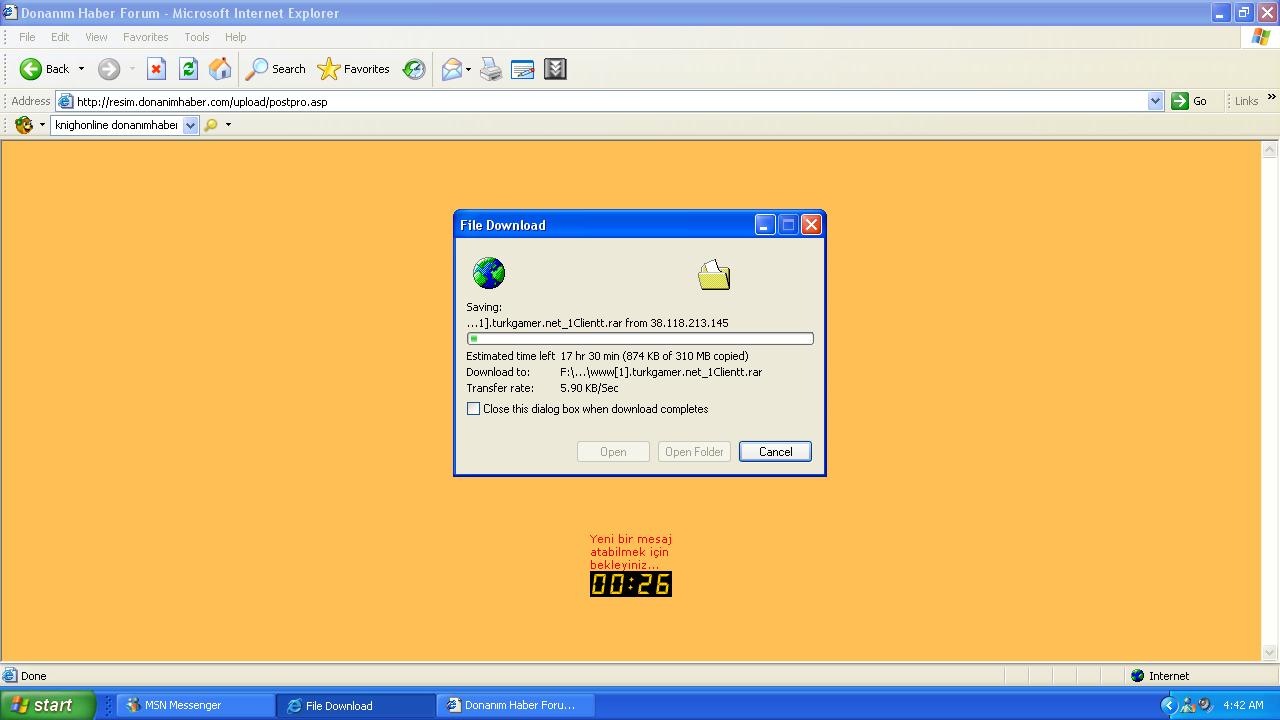Image resolution: width=1280 pixels, height=720 pixels.
Task: Open the Back button history dropdown arrow
Action: pos(81,69)
